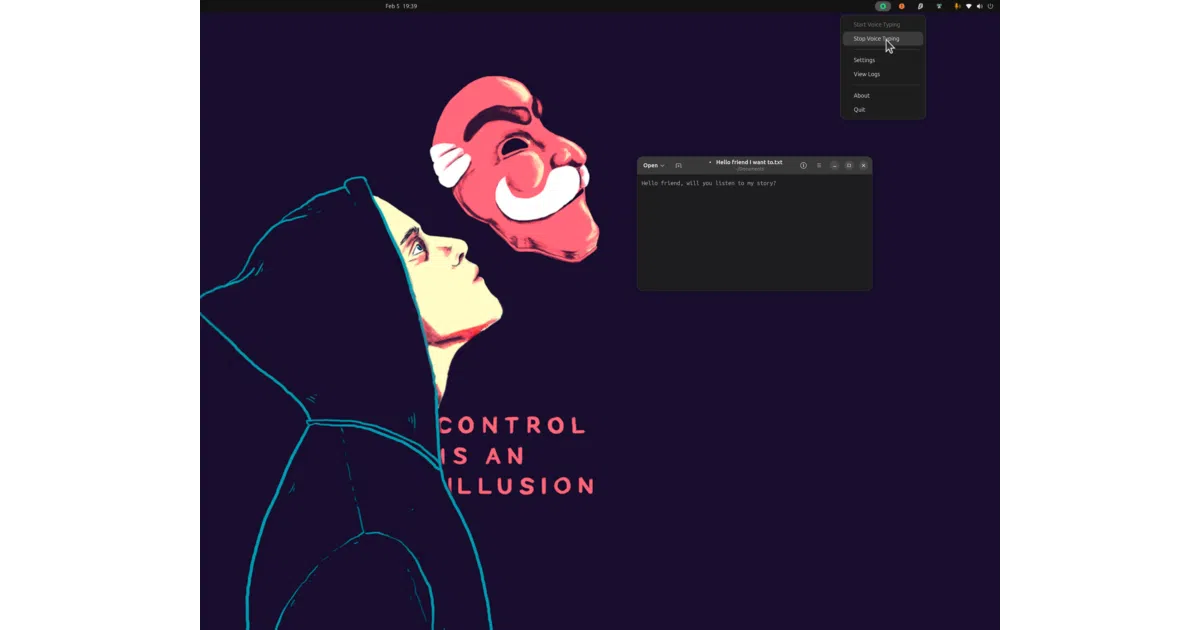Select Start Voice Typing menu entry
The width and height of the screenshot is (1200, 630).
tap(883, 24)
